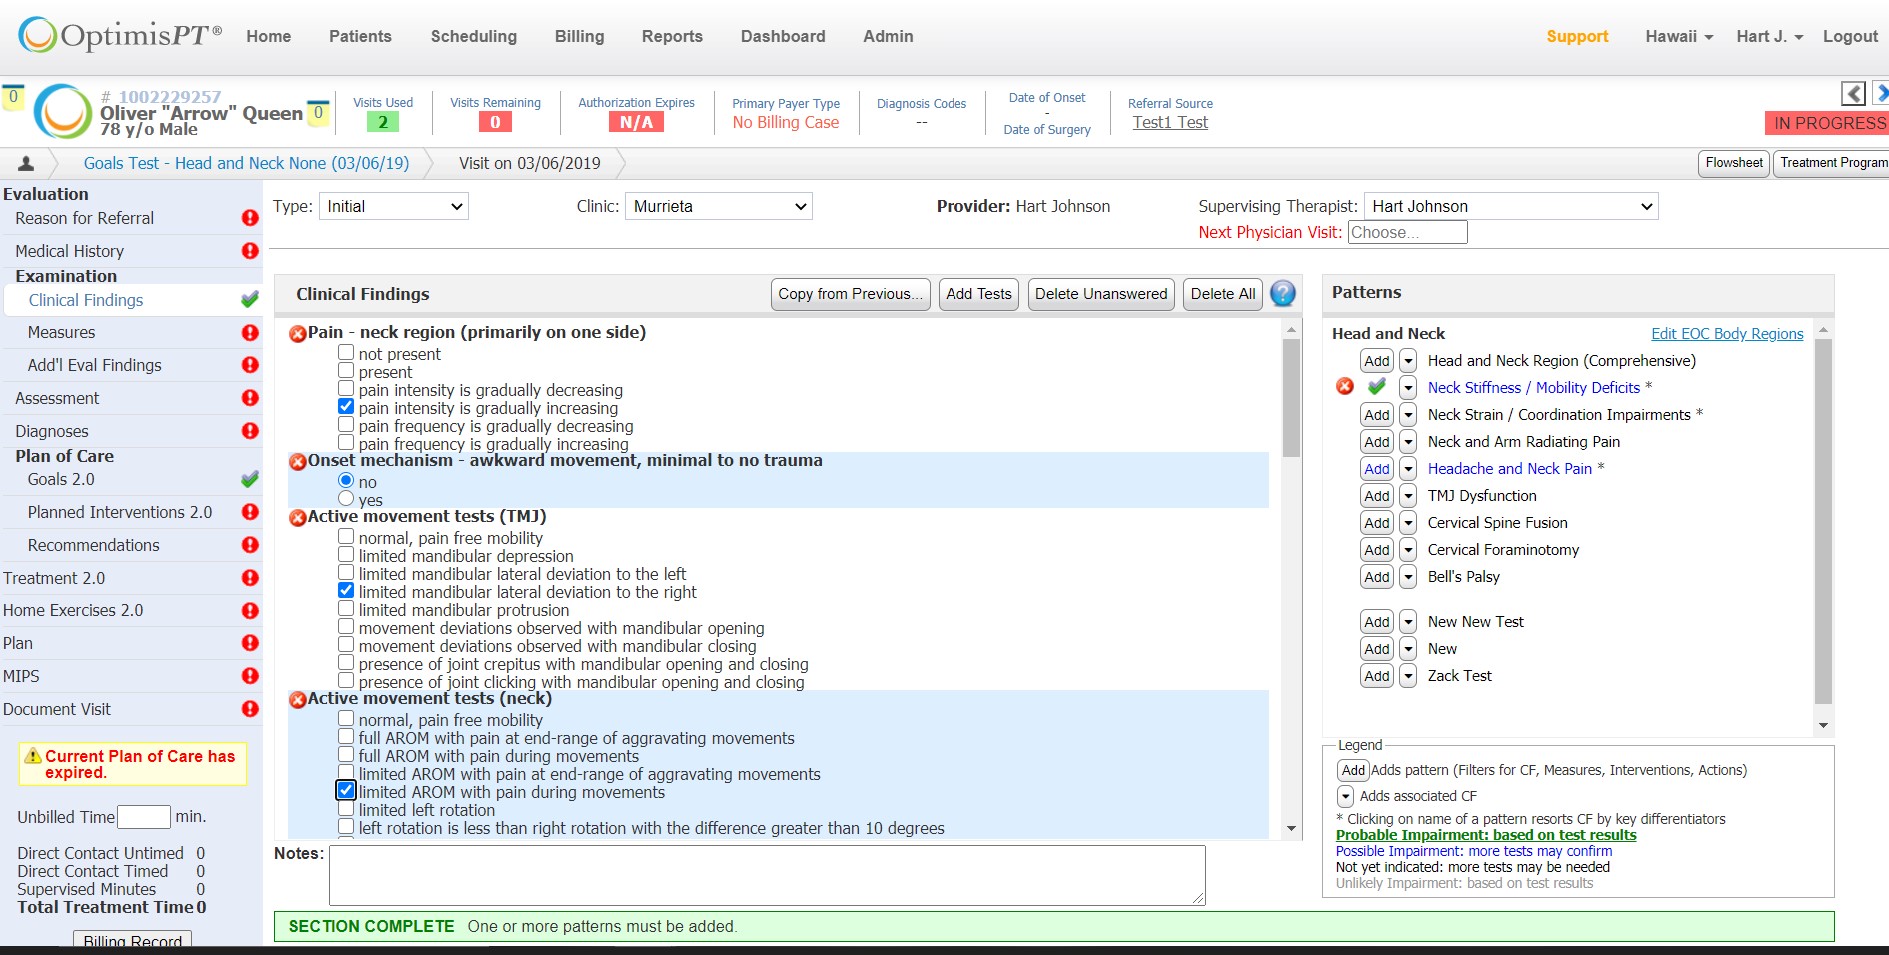1889x955 pixels.
Task: Click the green checkmark beside Goals 2.0
Action: tap(248, 479)
